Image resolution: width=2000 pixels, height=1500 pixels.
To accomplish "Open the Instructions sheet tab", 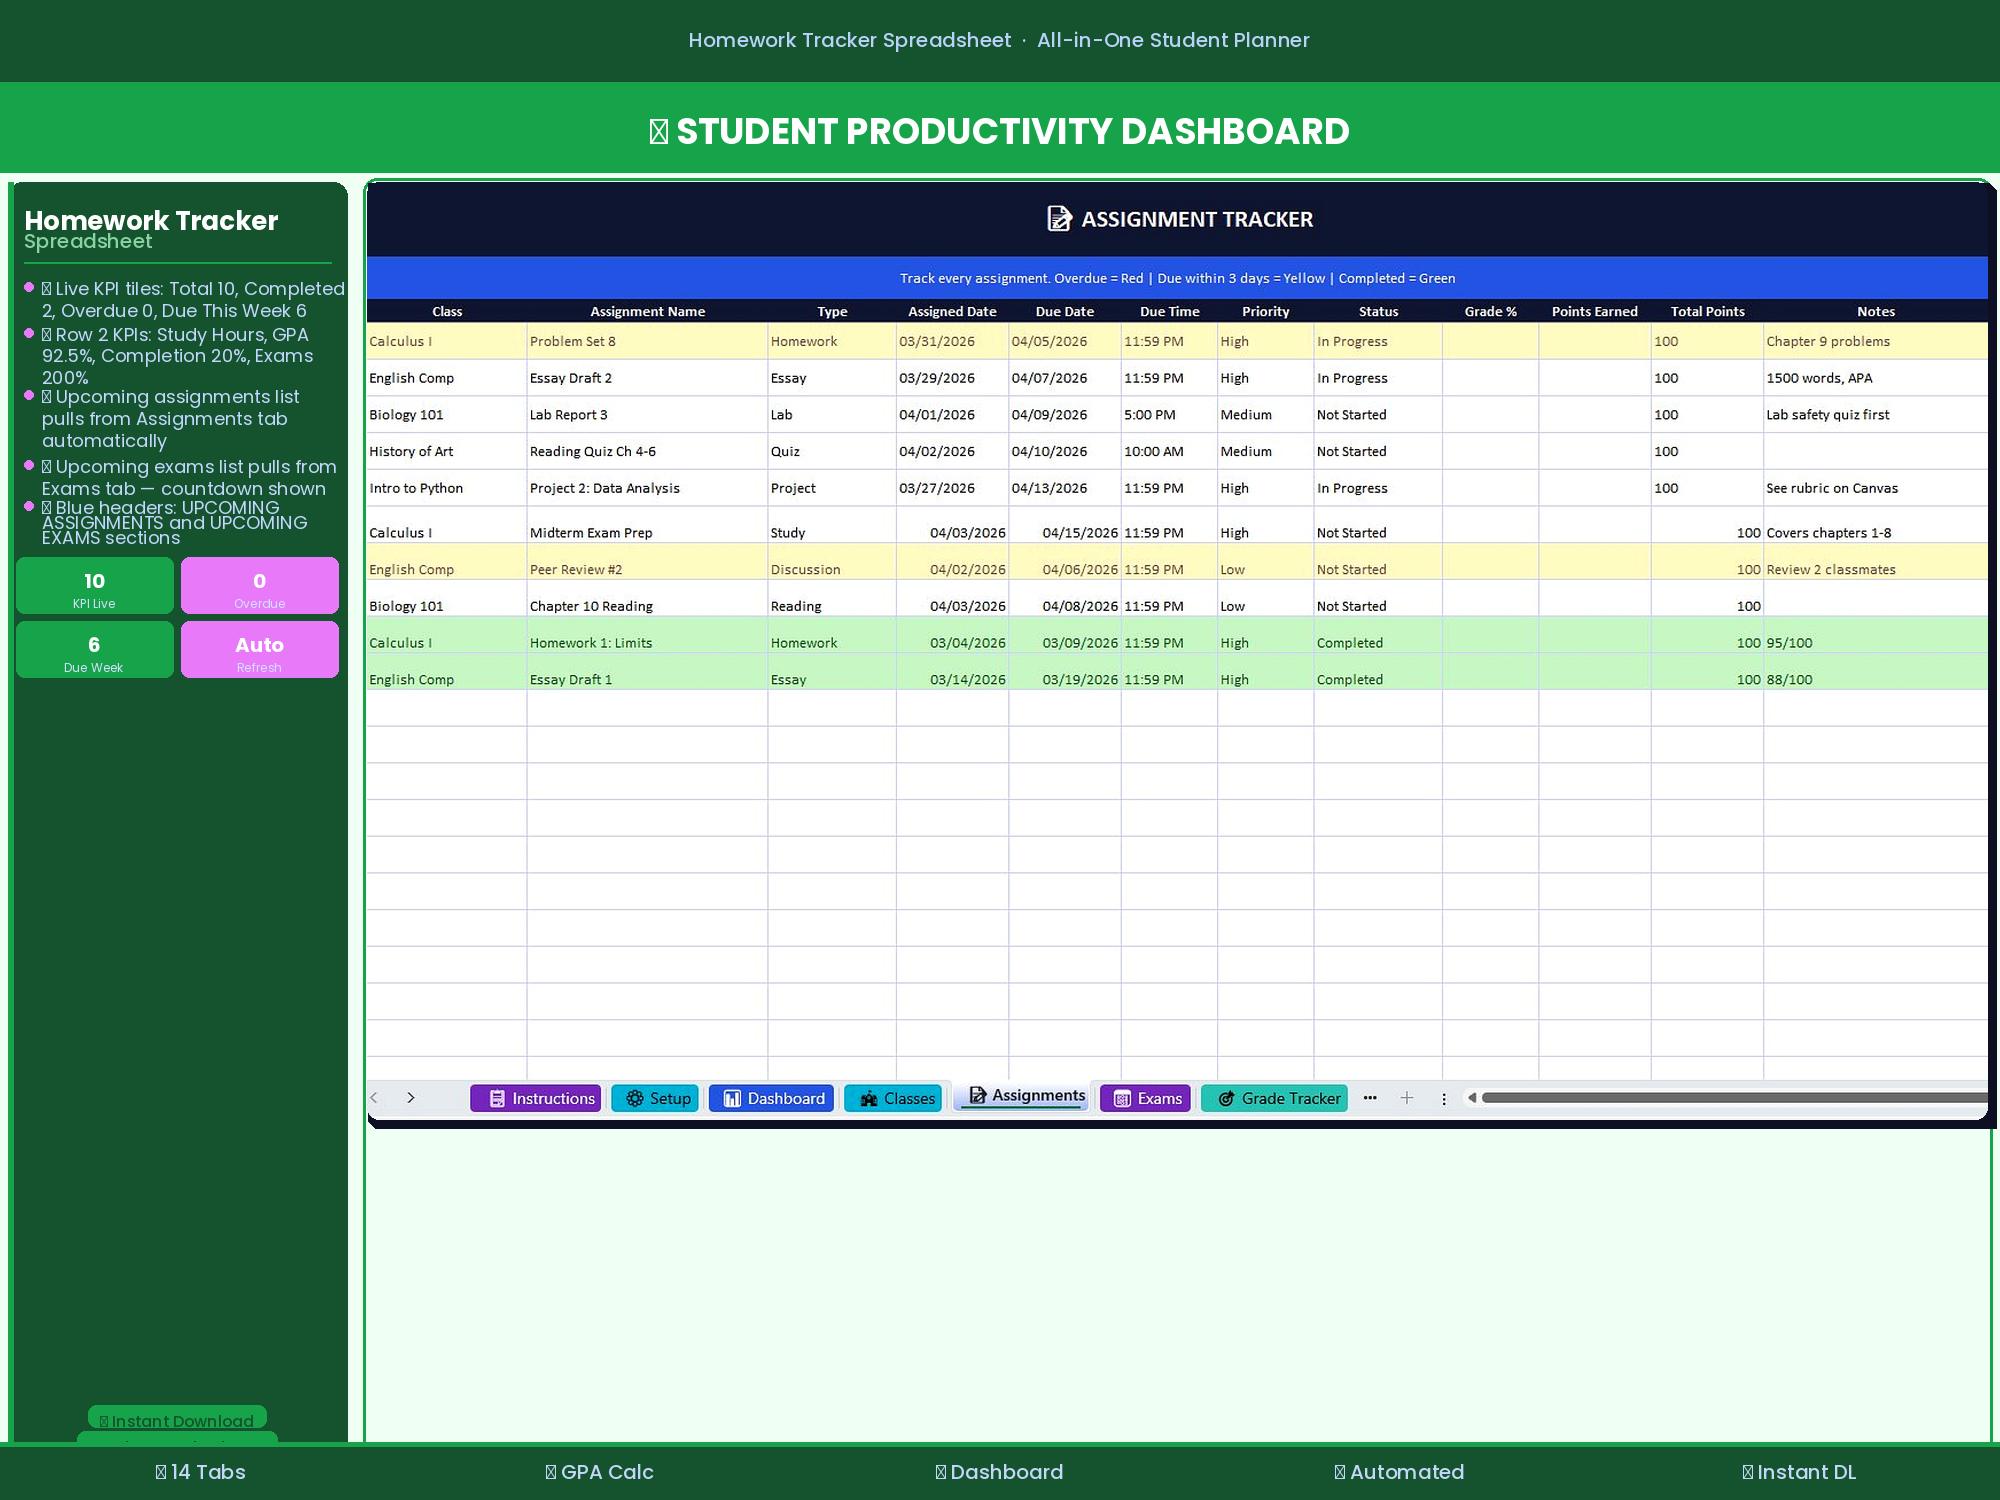I will click(x=536, y=1098).
